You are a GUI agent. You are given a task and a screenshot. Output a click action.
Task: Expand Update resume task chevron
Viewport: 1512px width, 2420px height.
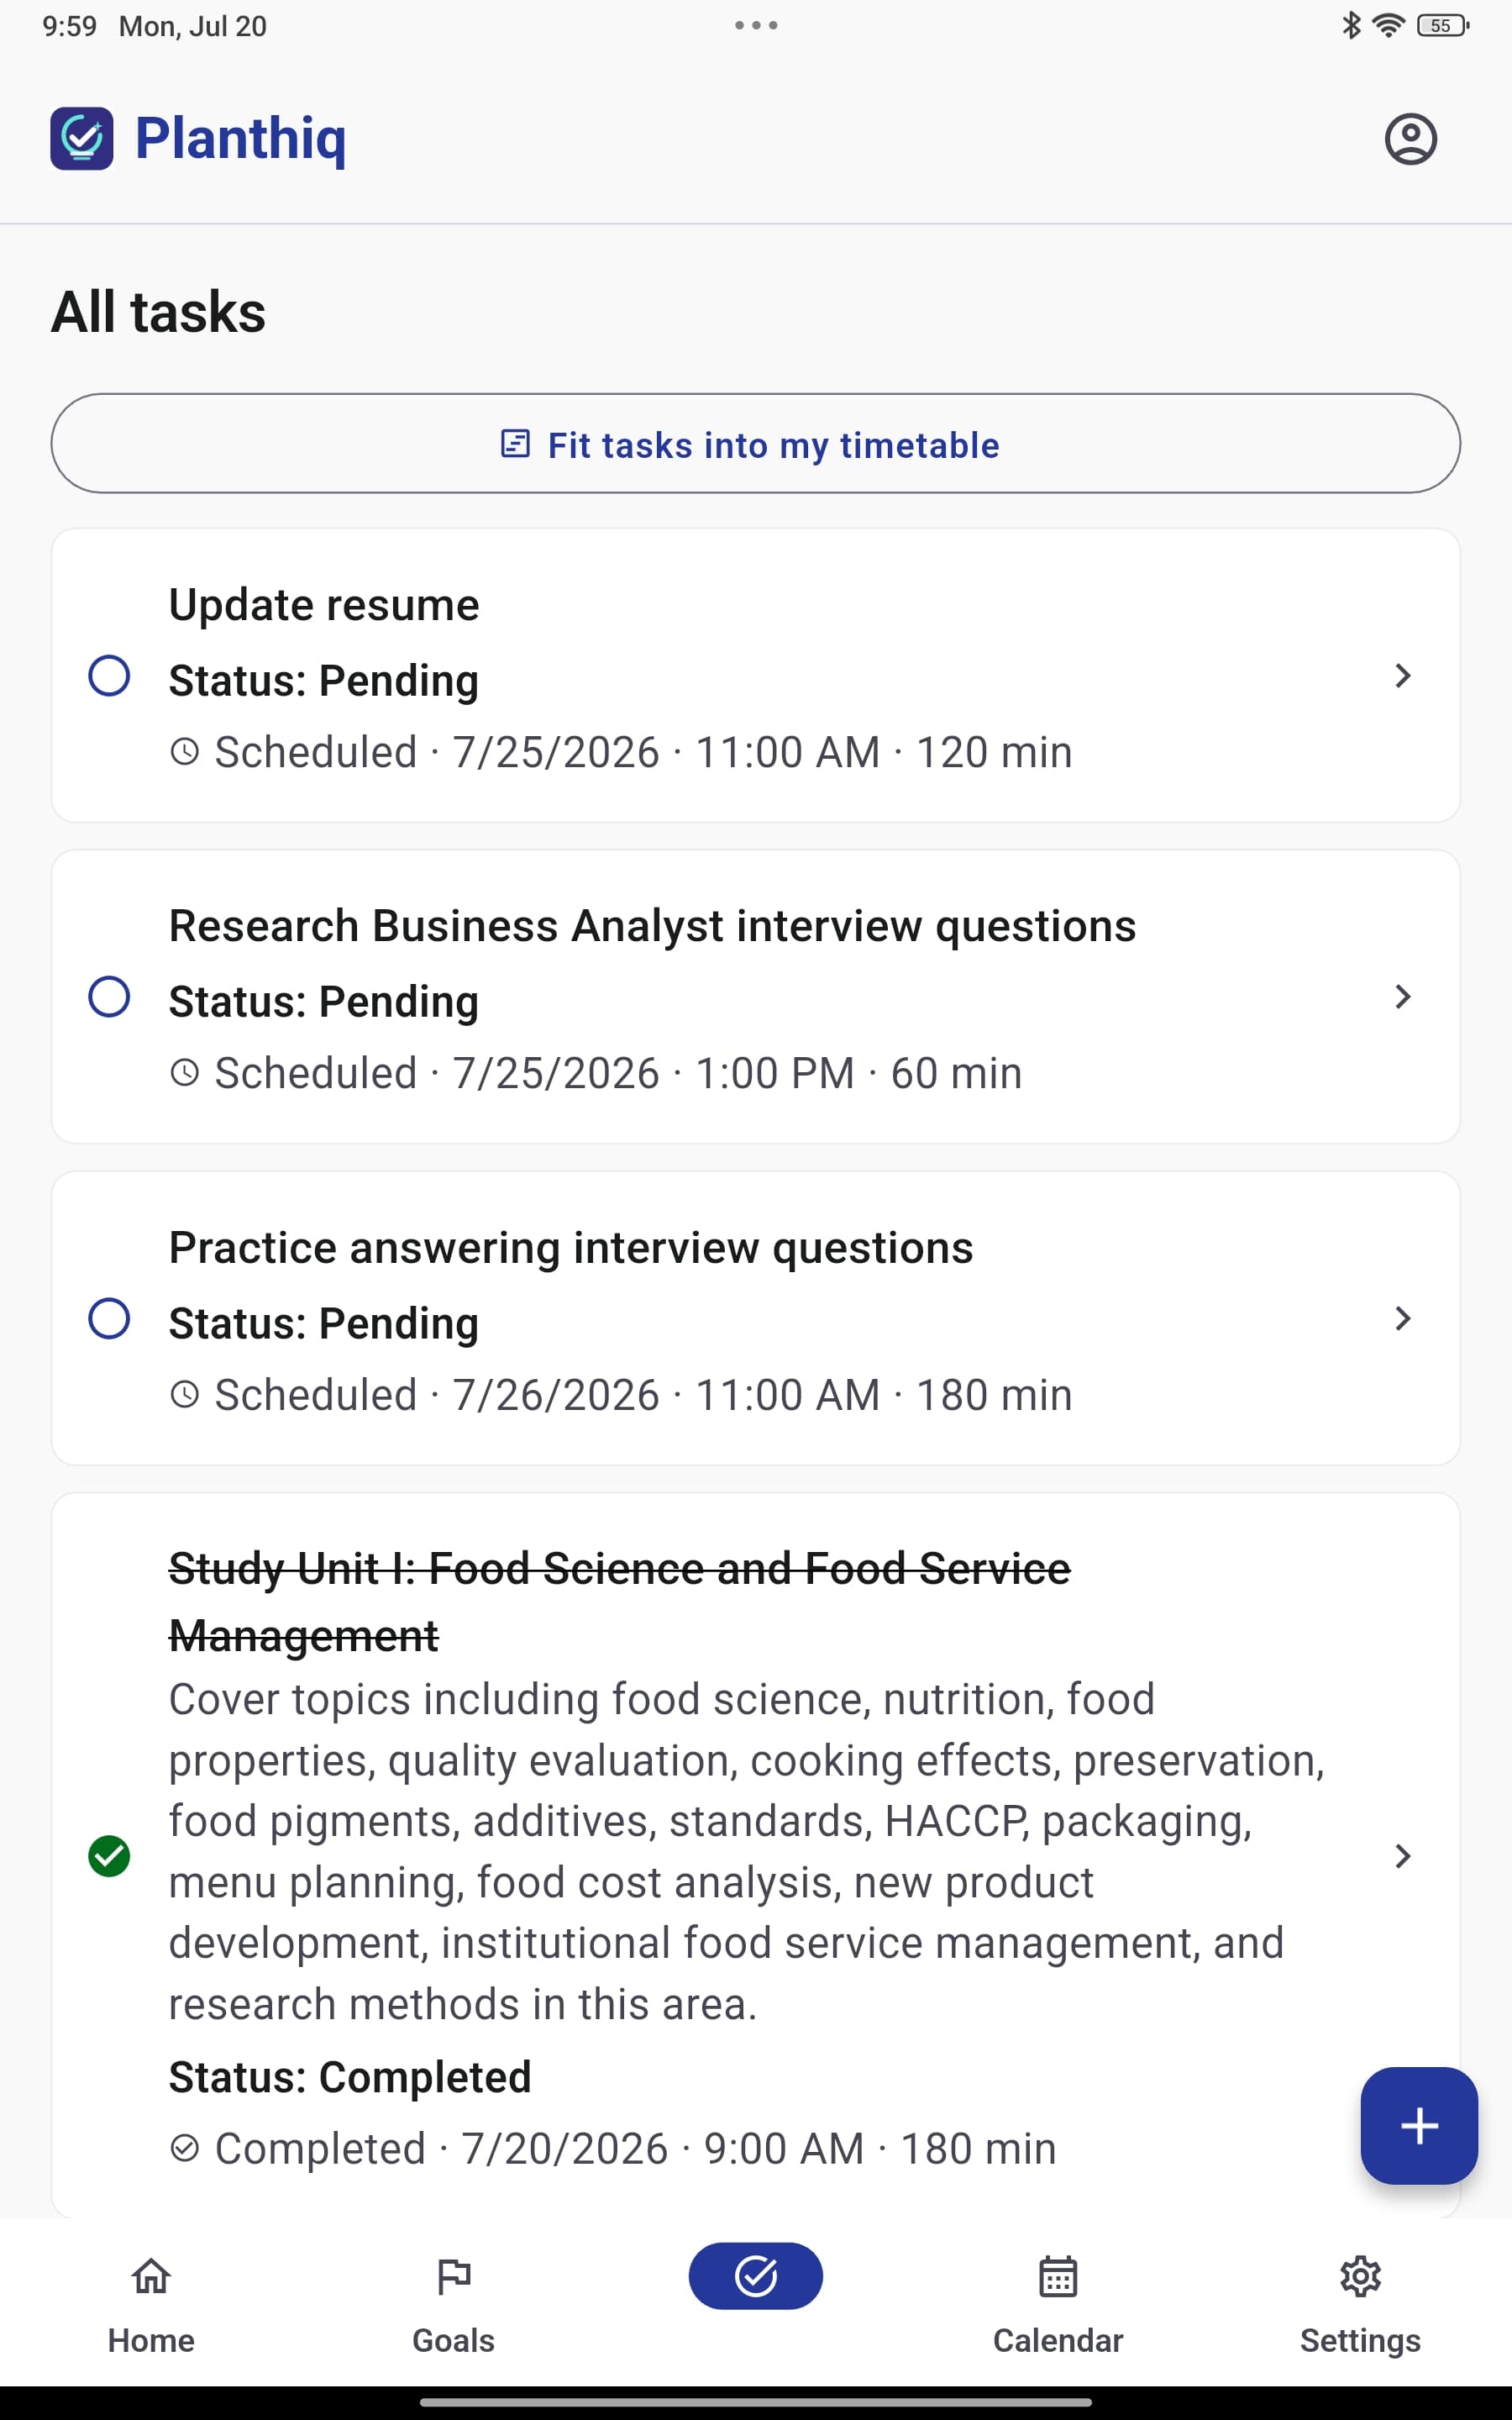pyautogui.click(x=1402, y=676)
